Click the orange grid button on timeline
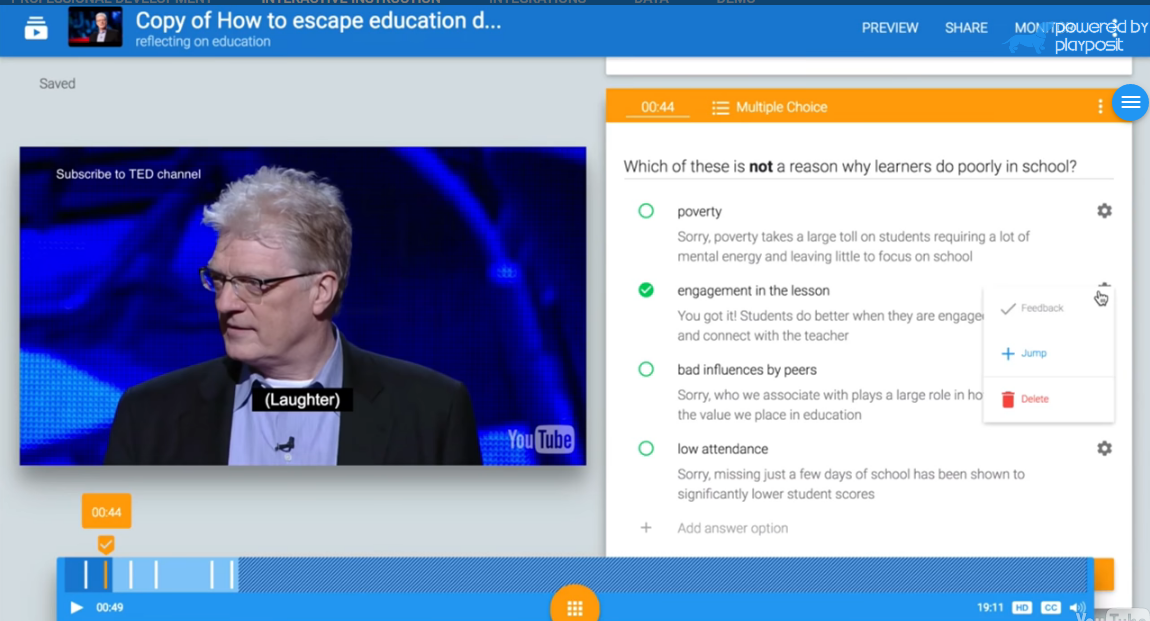This screenshot has height=621, width=1150. 574,607
